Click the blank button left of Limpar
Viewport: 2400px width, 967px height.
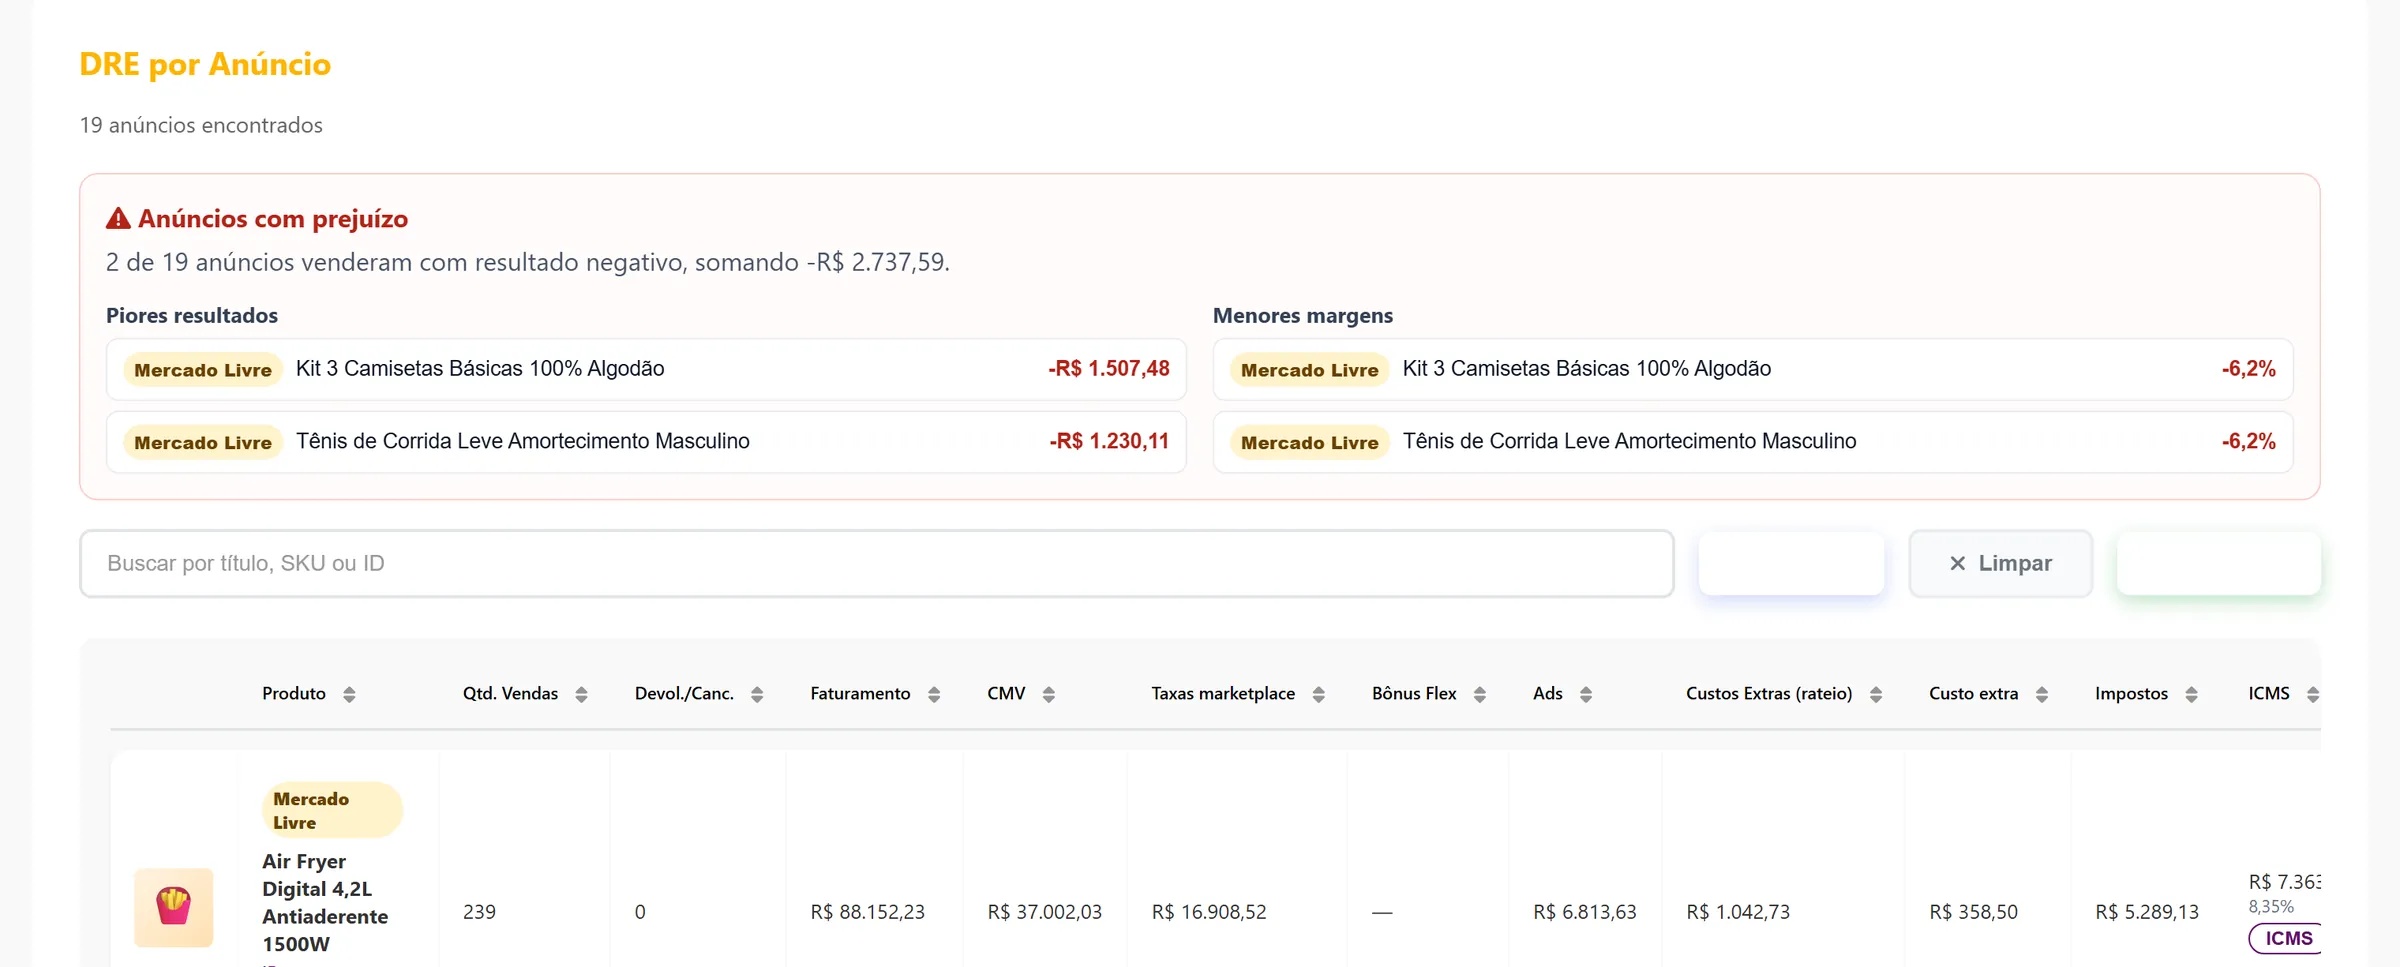tap(1791, 564)
